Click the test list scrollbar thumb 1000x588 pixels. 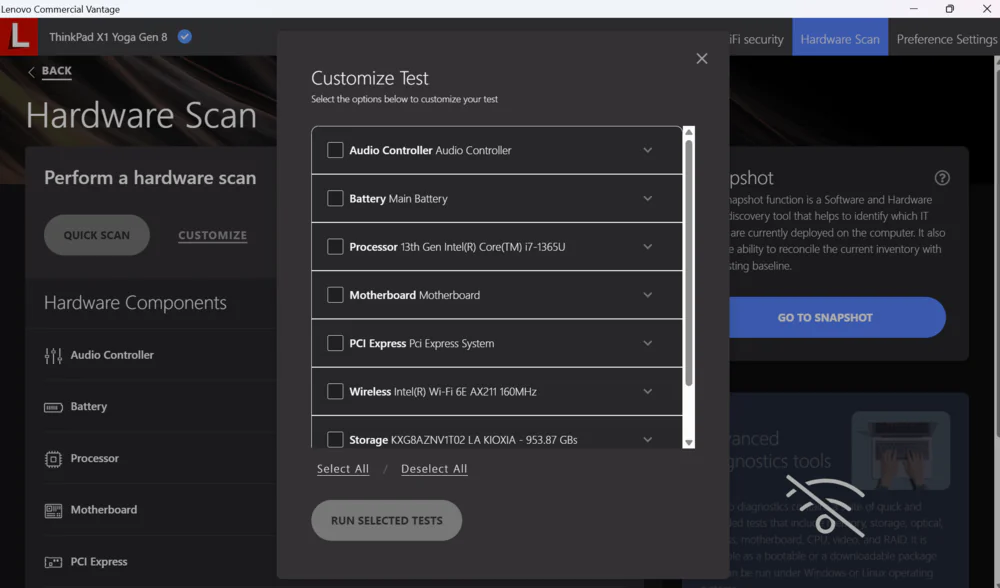[689, 263]
